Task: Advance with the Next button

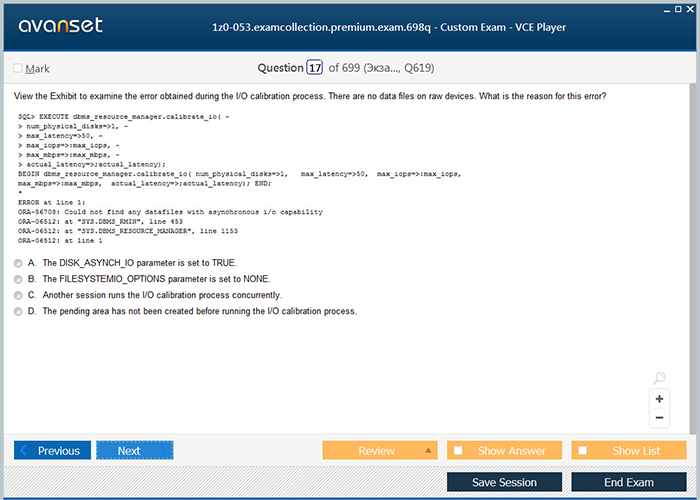Action: tap(135, 450)
